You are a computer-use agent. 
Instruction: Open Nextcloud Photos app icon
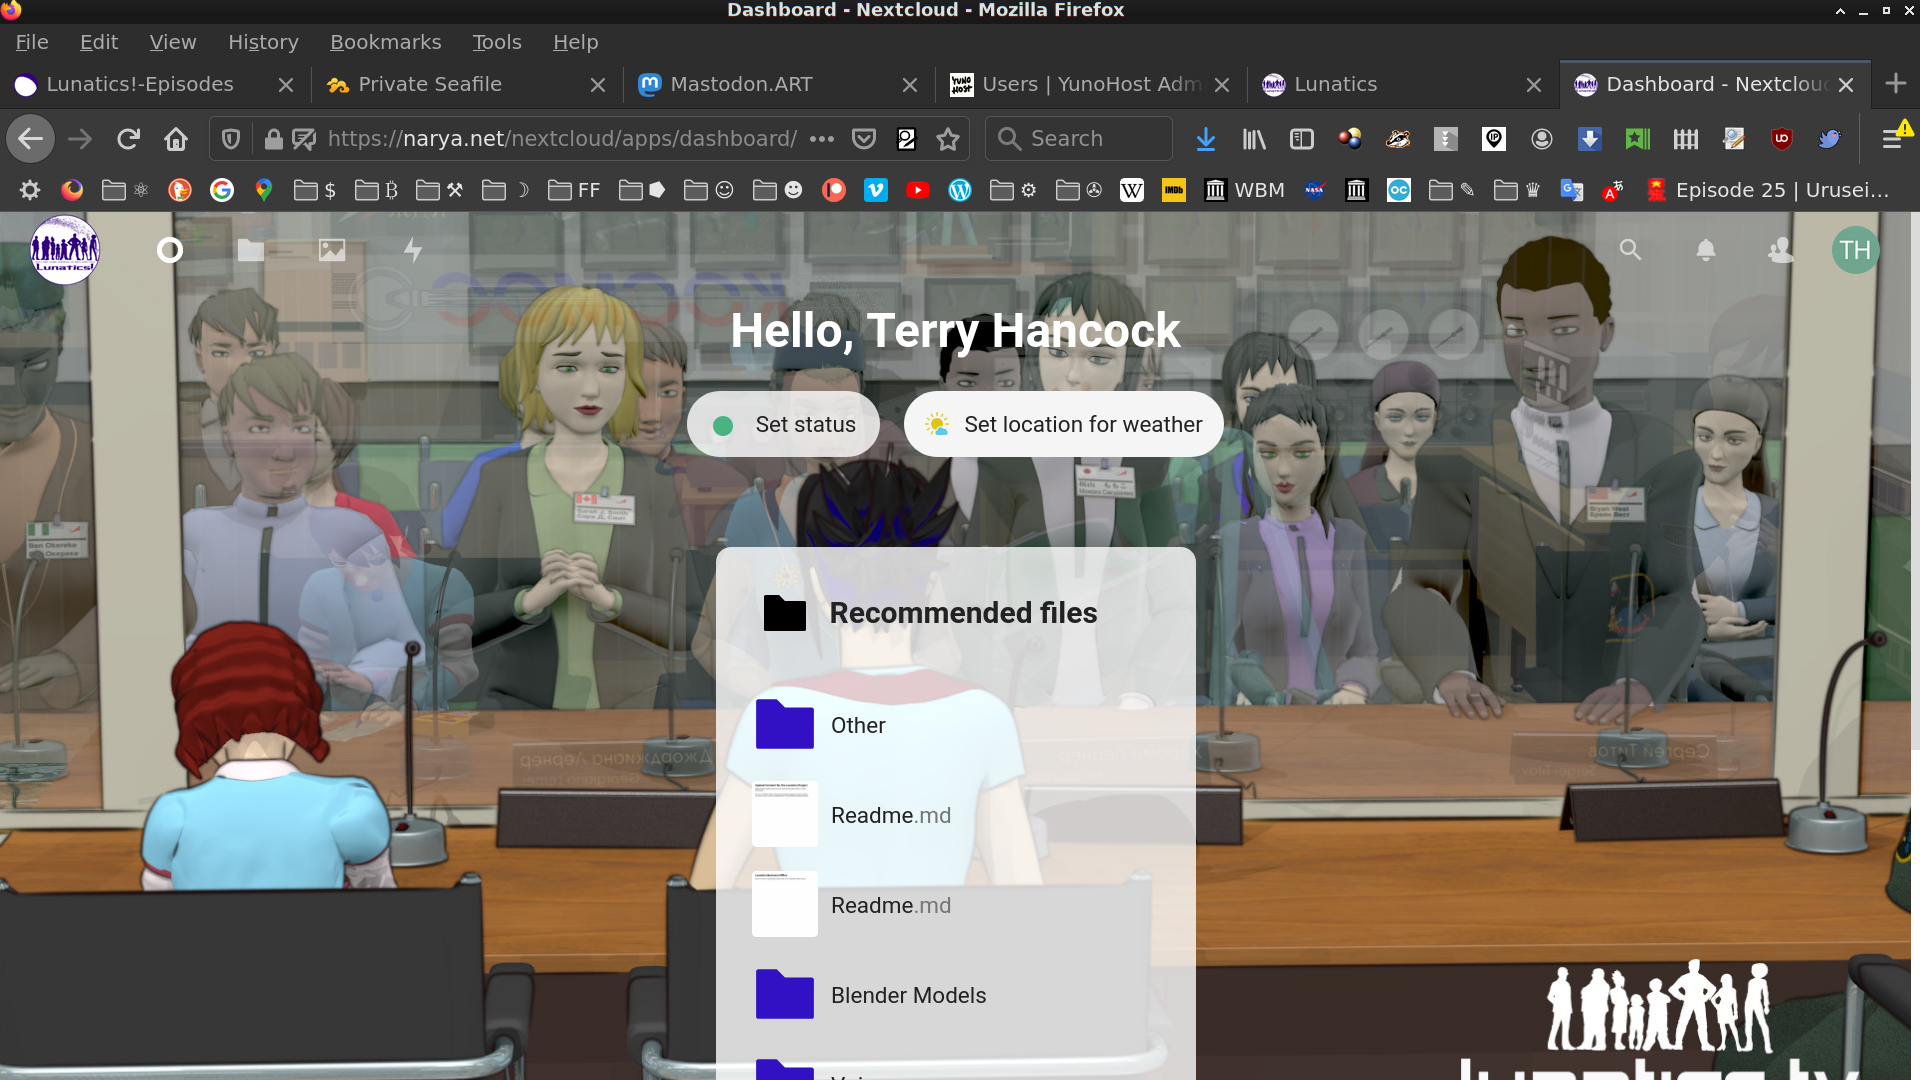[332, 250]
